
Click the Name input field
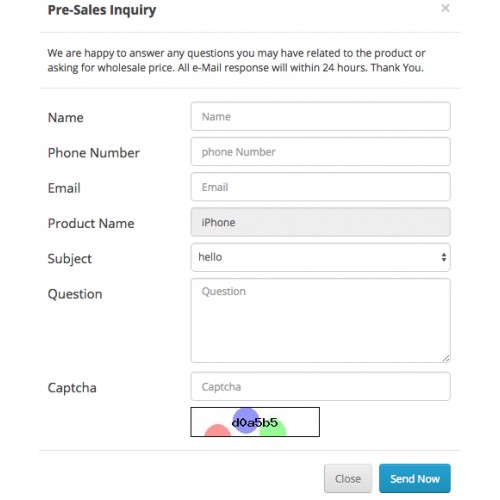pyautogui.click(x=320, y=116)
